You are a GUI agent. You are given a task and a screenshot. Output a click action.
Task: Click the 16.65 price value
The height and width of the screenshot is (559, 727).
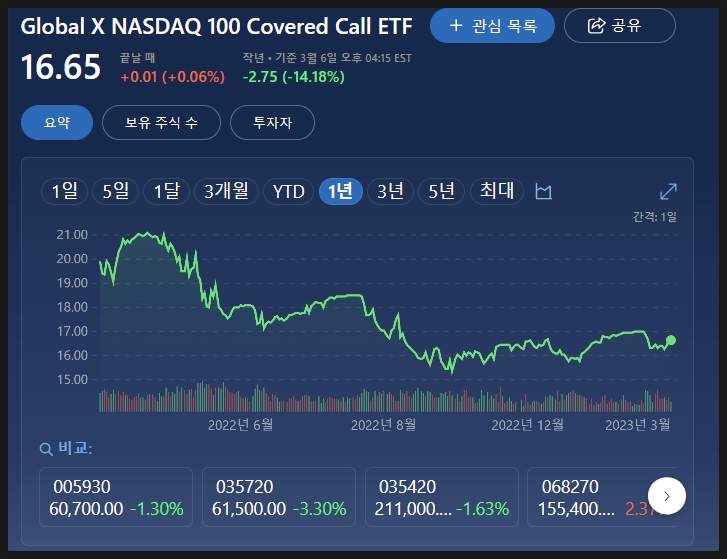click(61, 67)
